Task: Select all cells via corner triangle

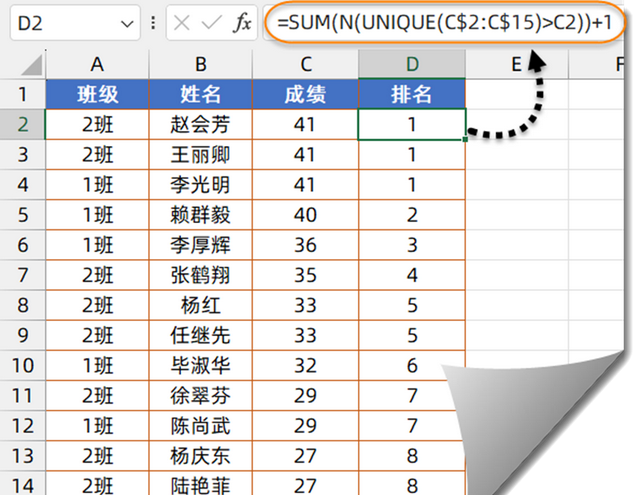Action: pyautogui.click(x=32, y=66)
